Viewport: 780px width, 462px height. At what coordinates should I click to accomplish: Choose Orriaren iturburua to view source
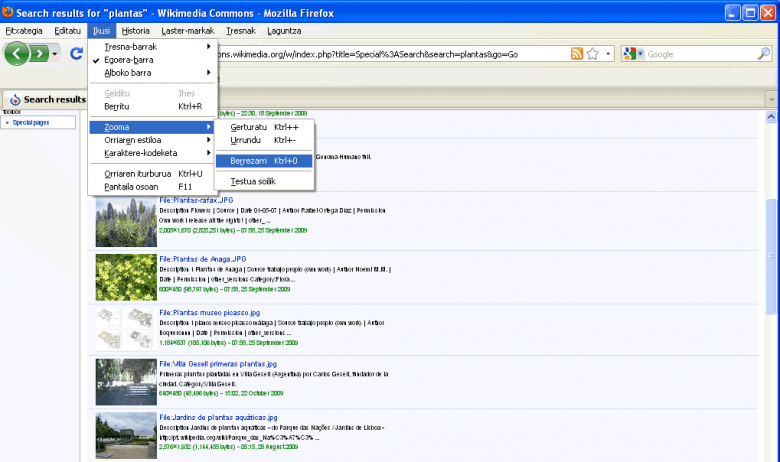point(152,174)
